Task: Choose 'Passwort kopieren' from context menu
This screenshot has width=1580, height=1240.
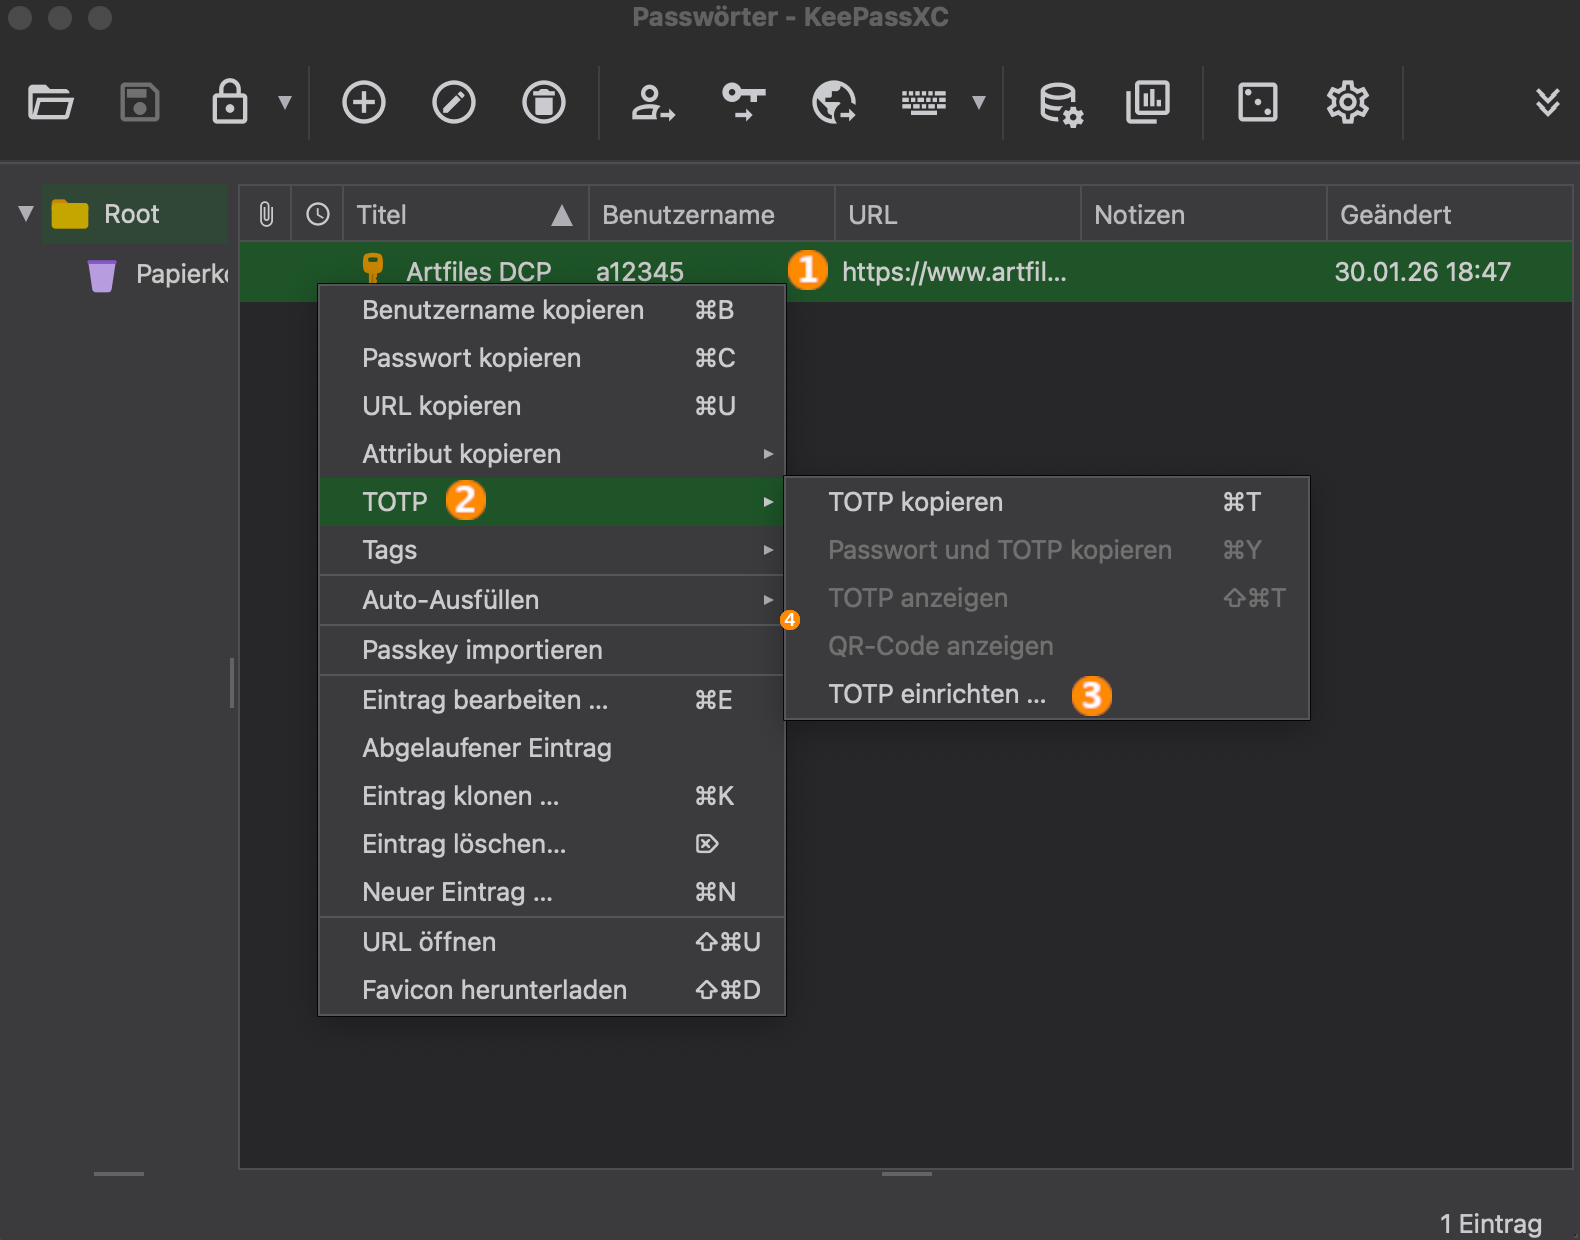Action: [471, 358]
